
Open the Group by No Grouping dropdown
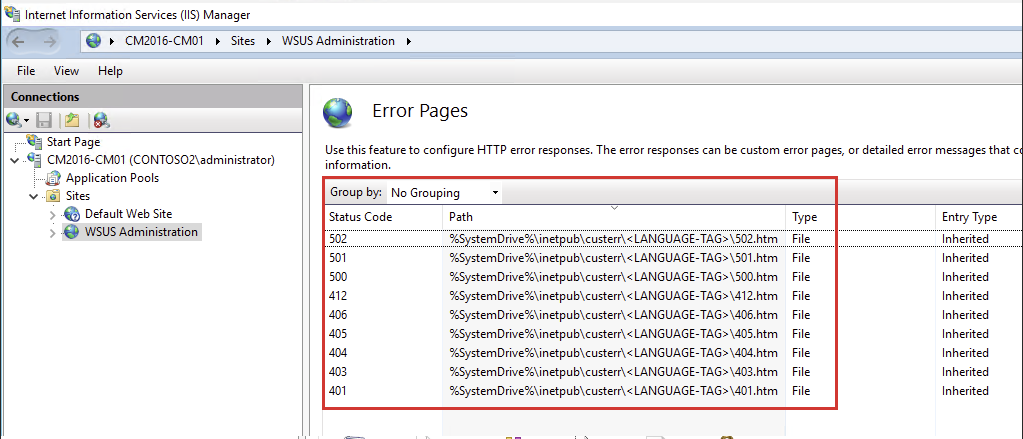(445, 193)
